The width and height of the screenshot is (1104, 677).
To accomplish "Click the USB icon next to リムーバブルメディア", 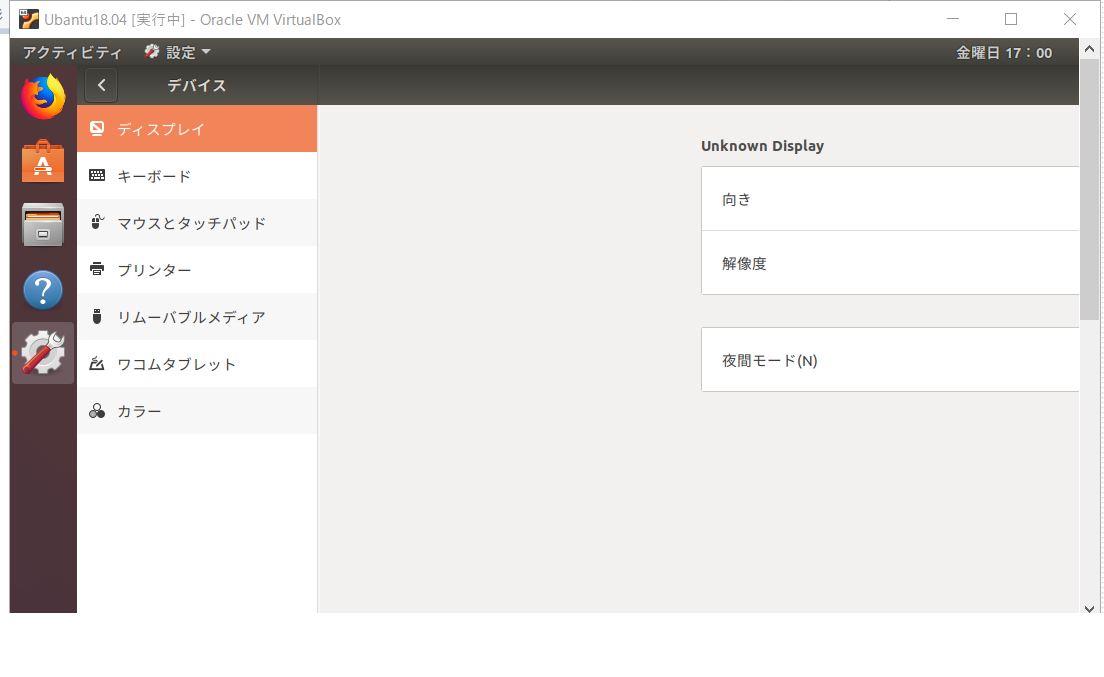I will (x=97, y=316).
